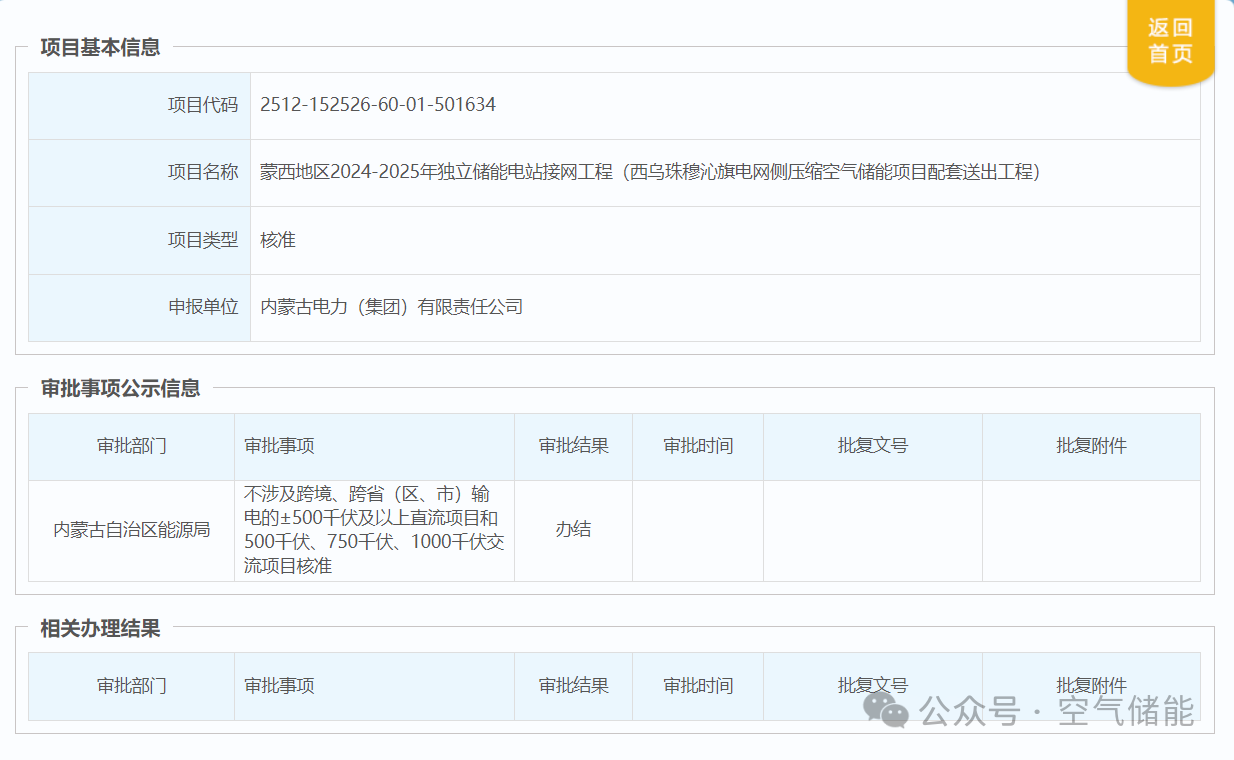Click the WeChat public account logo watermark
This screenshot has width=1234, height=760.
click(x=884, y=712)
